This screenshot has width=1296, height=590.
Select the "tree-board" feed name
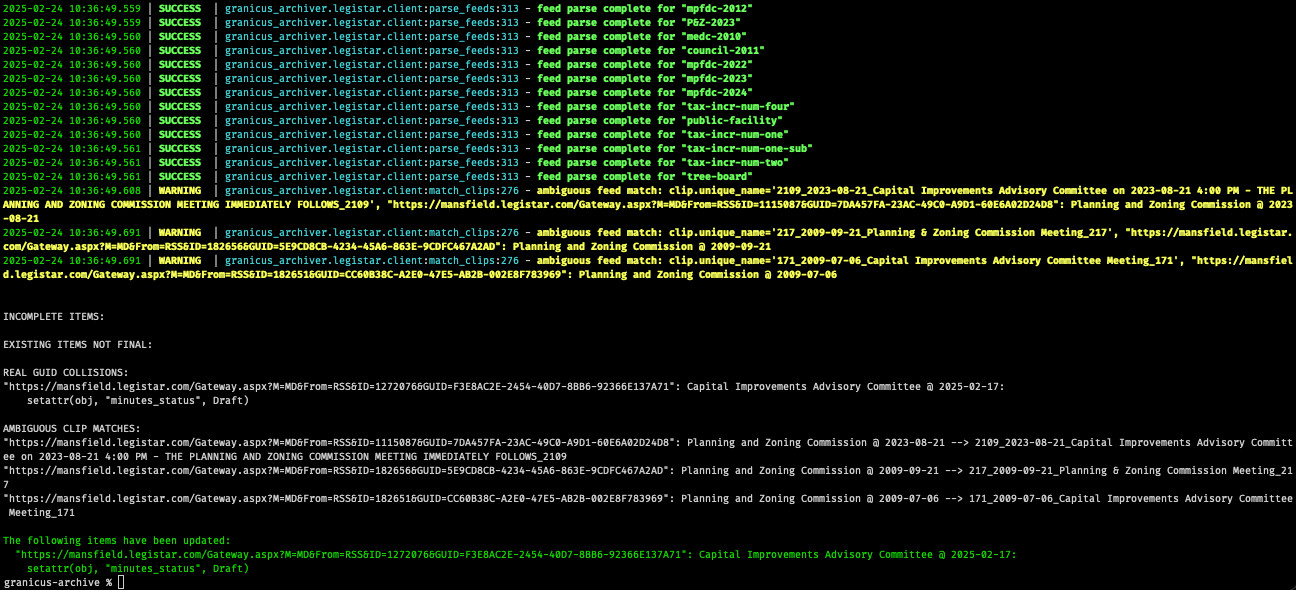click(716, 175)
